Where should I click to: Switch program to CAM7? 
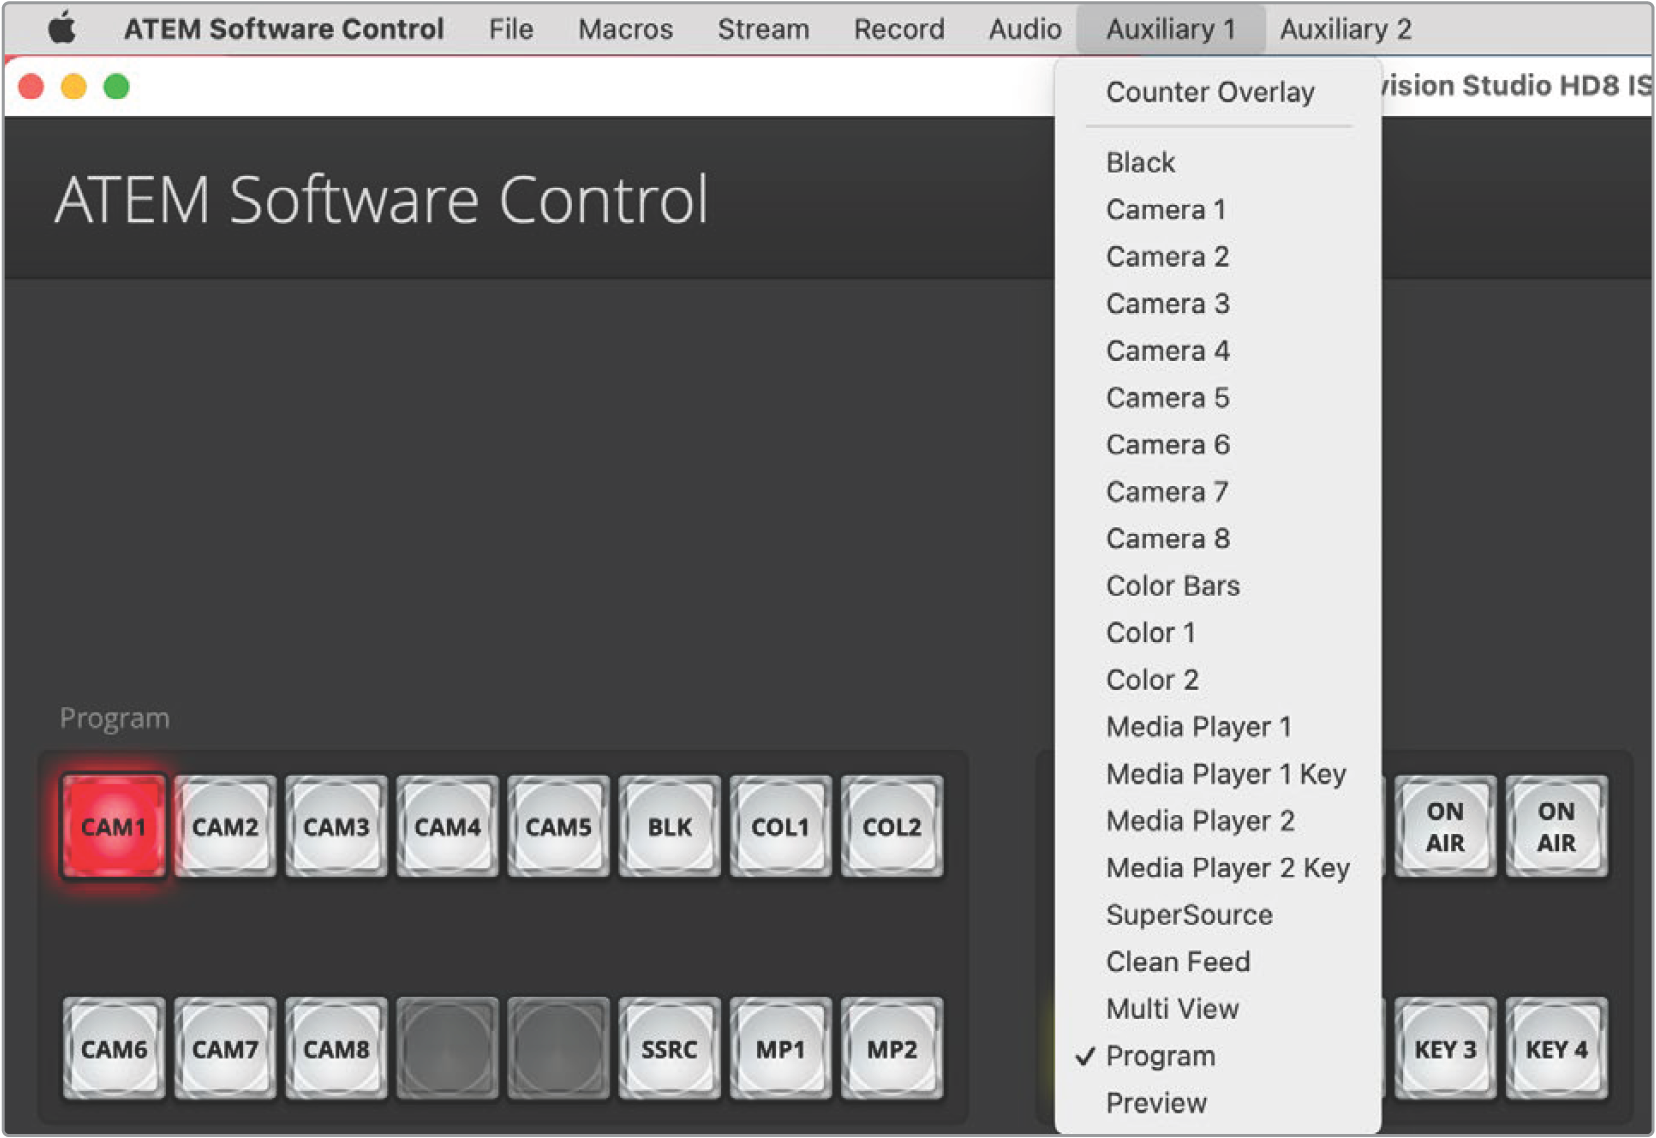tap(225, 1049)
